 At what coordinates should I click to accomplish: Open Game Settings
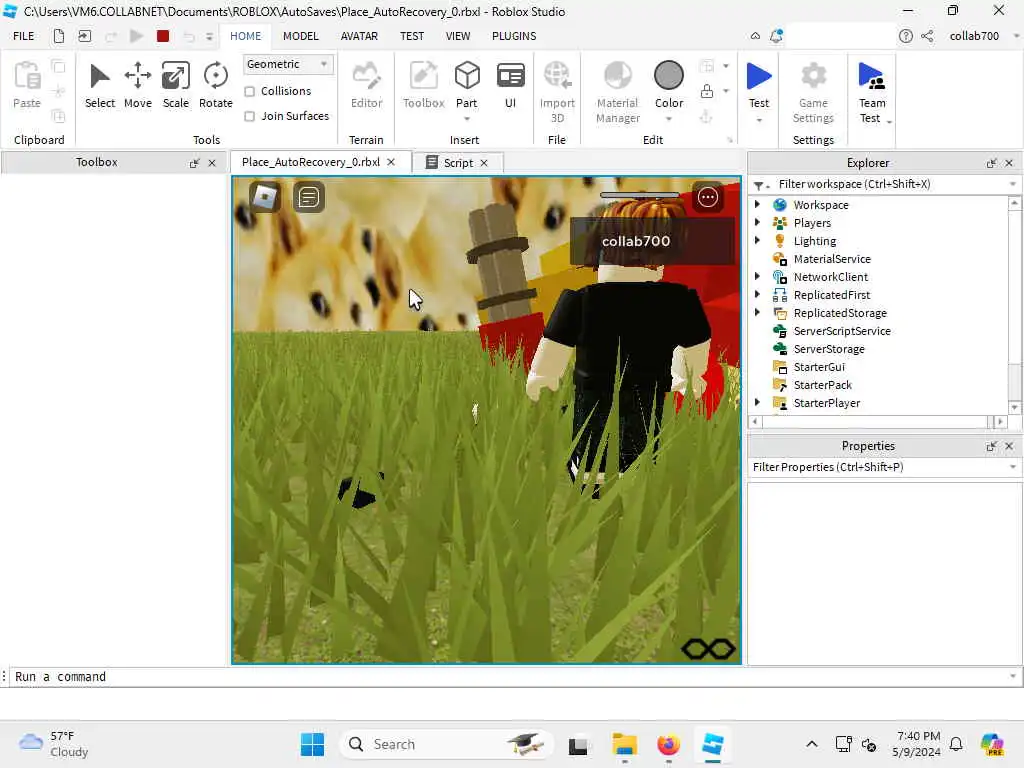pos(813,91)
